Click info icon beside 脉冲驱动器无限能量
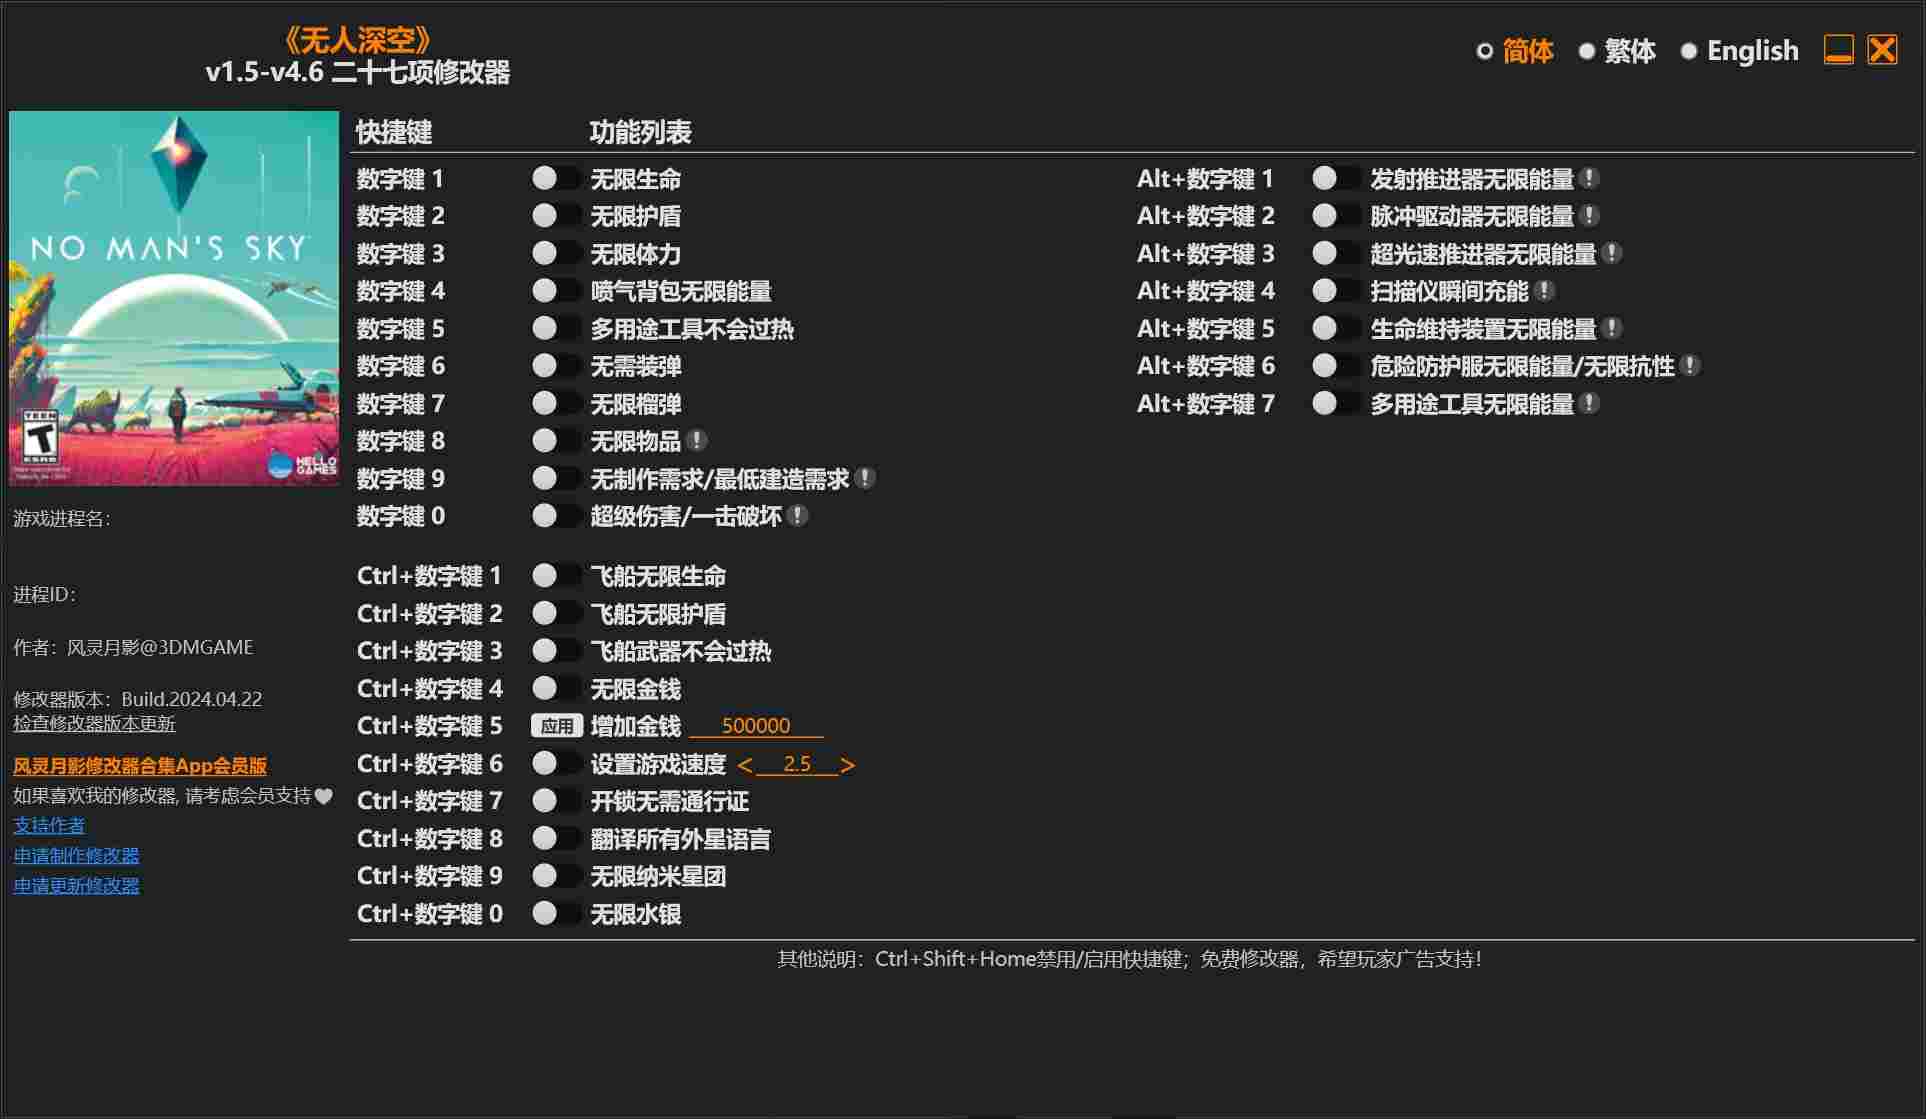The height and width of the screenshot is (1119, 1926). tap(1589, 216)
